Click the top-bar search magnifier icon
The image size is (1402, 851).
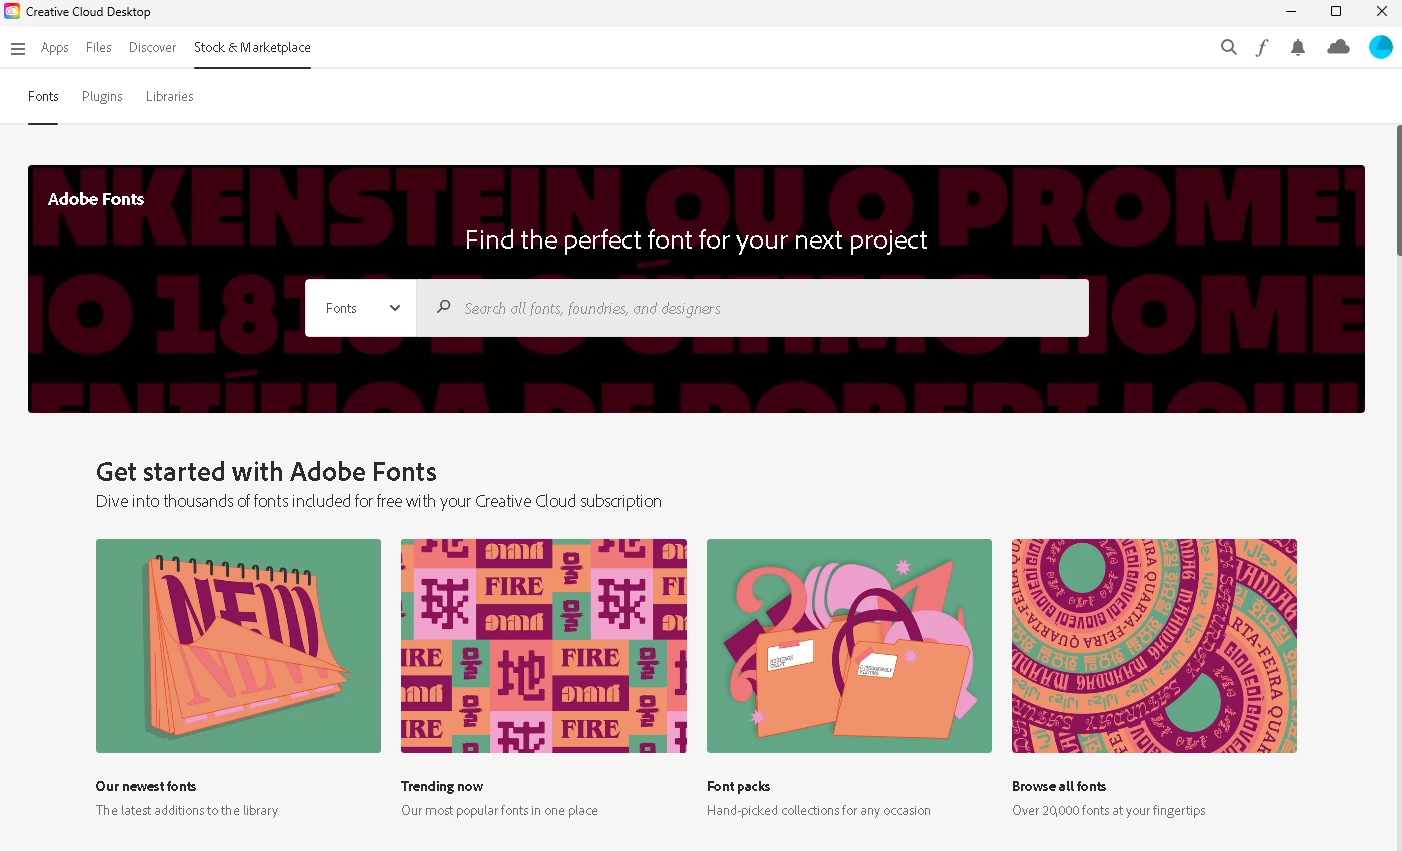click(x=1229, y=47)
